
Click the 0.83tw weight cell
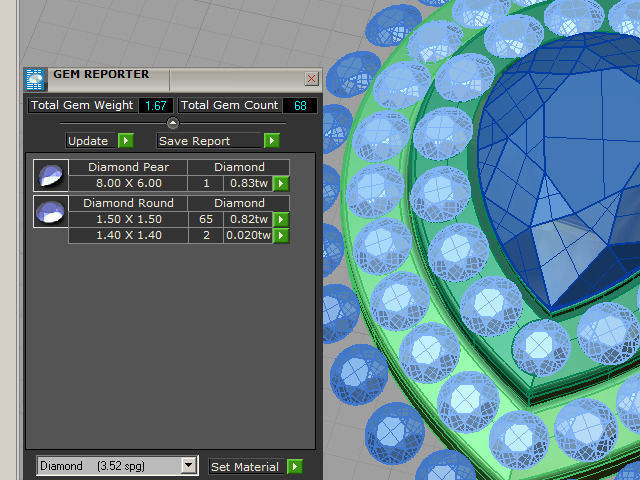(249, 183)
